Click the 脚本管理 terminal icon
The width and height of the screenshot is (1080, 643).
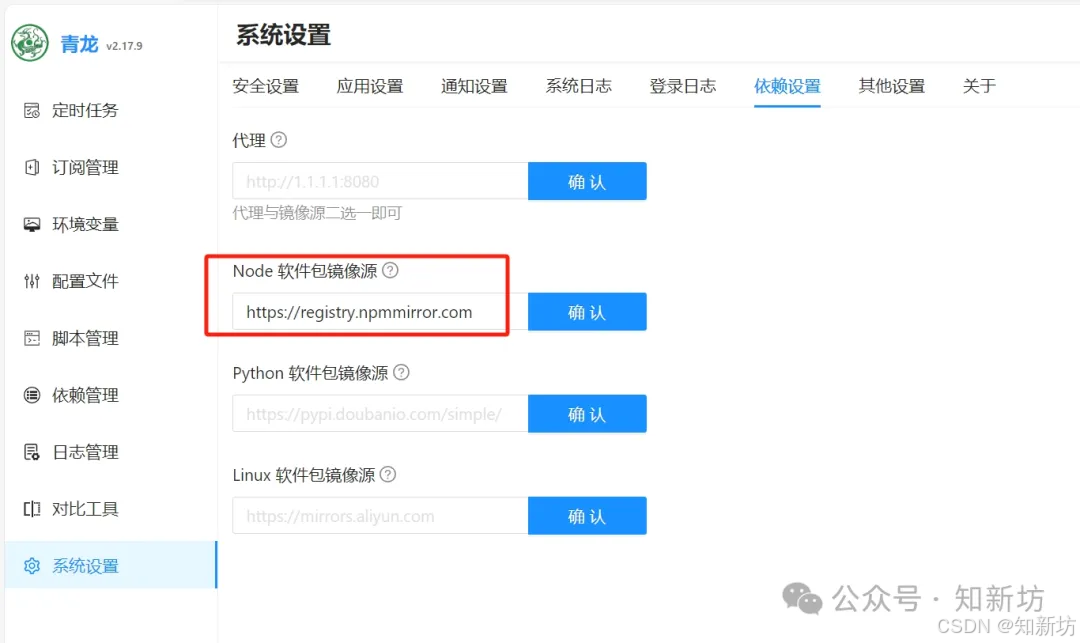point(32,338)
